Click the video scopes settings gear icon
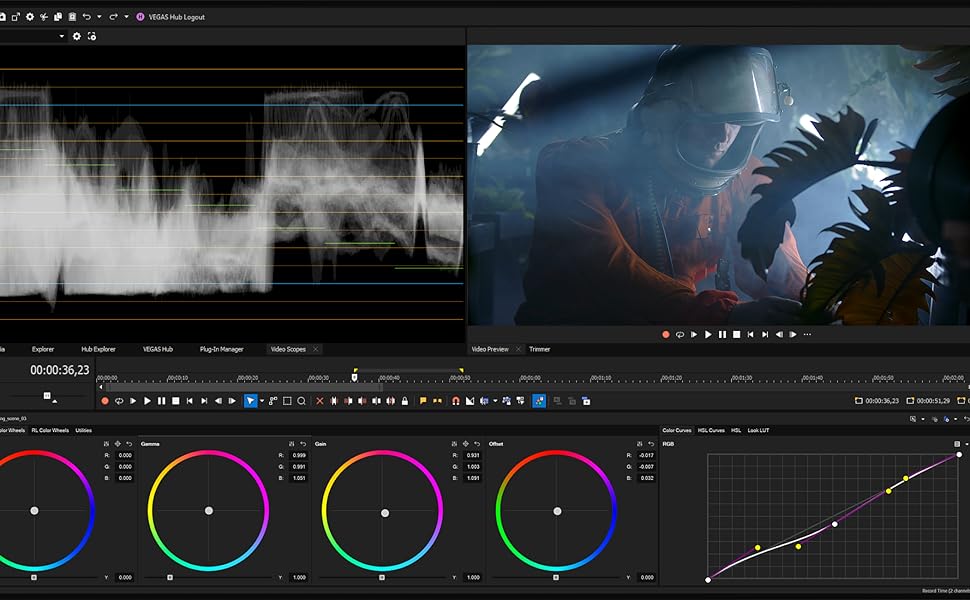 [x=77, y=36]
